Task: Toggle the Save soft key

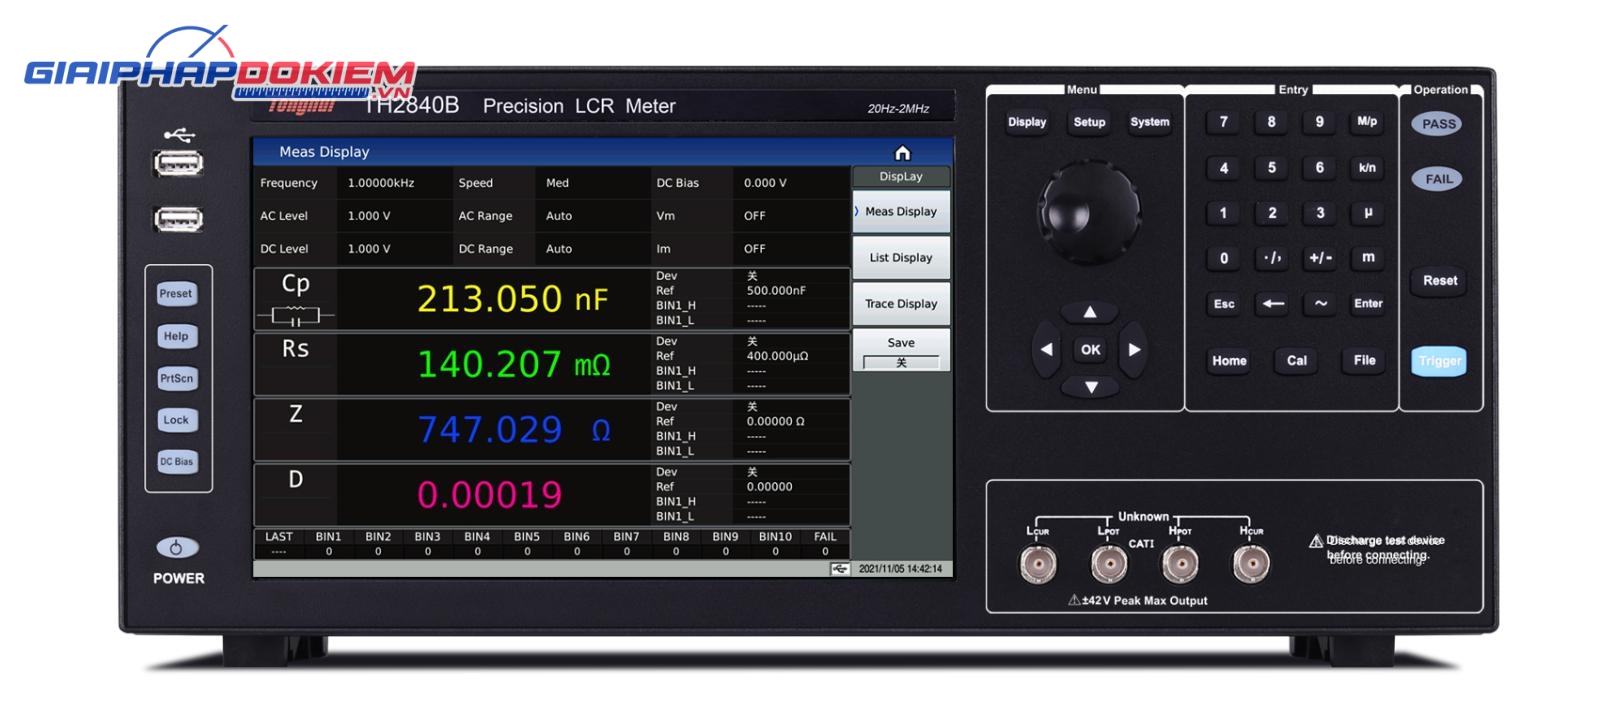Action: click(901, 350)
